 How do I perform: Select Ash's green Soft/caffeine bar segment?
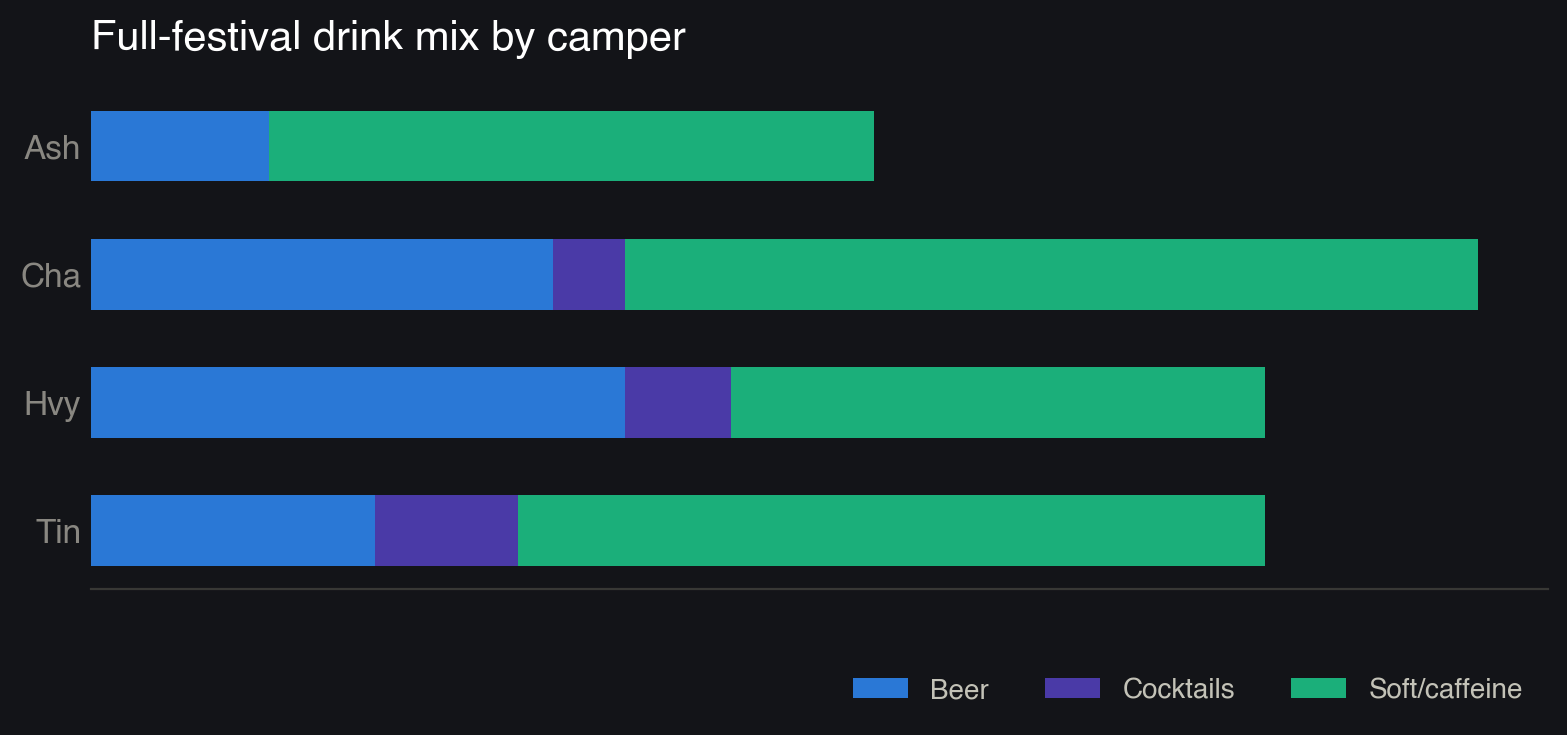(x=571, y=146)
